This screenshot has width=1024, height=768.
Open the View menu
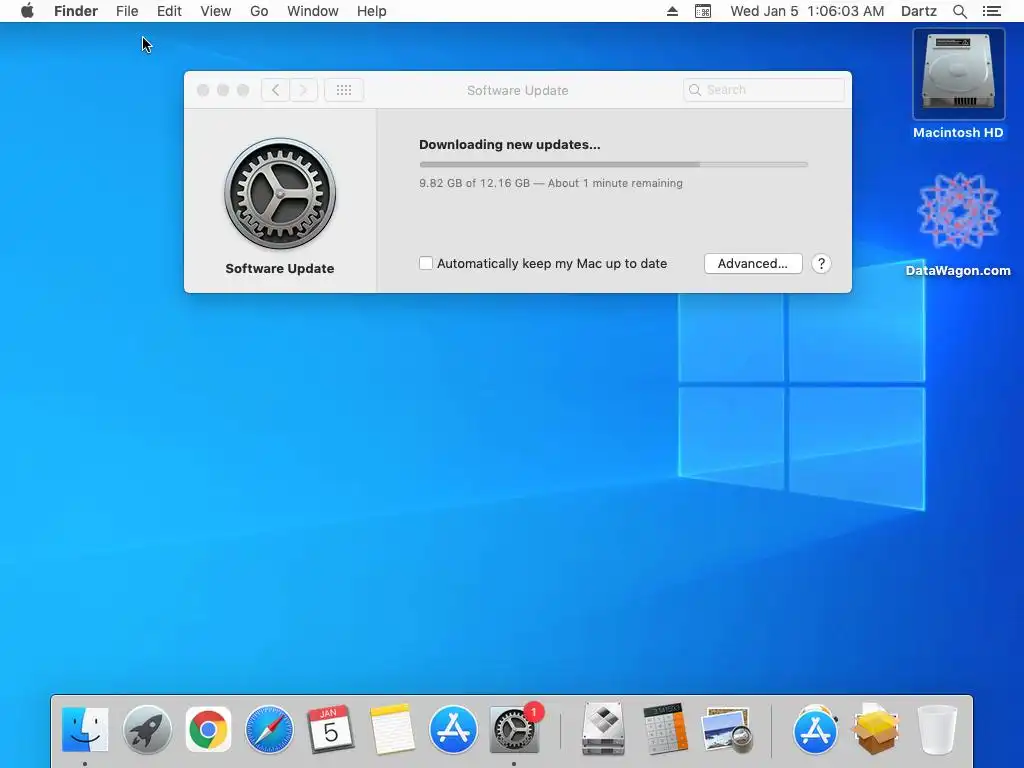[x=216, y=11]
